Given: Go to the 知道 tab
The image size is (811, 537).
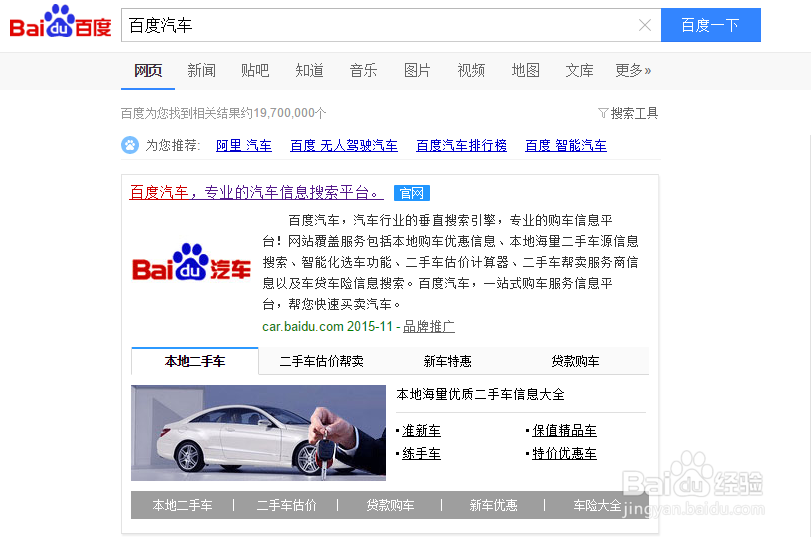Looking at the screenshot, I should [309, 70].
